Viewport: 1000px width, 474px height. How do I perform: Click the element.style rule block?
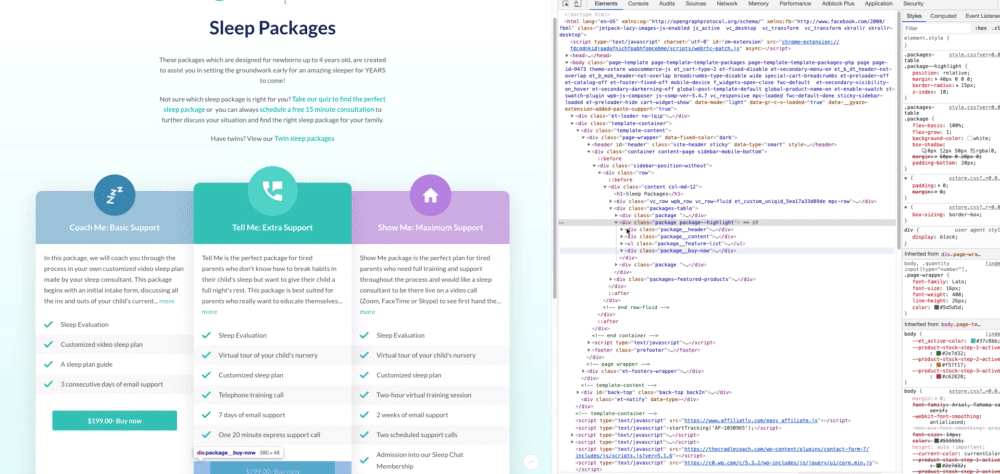pos(952,42)
